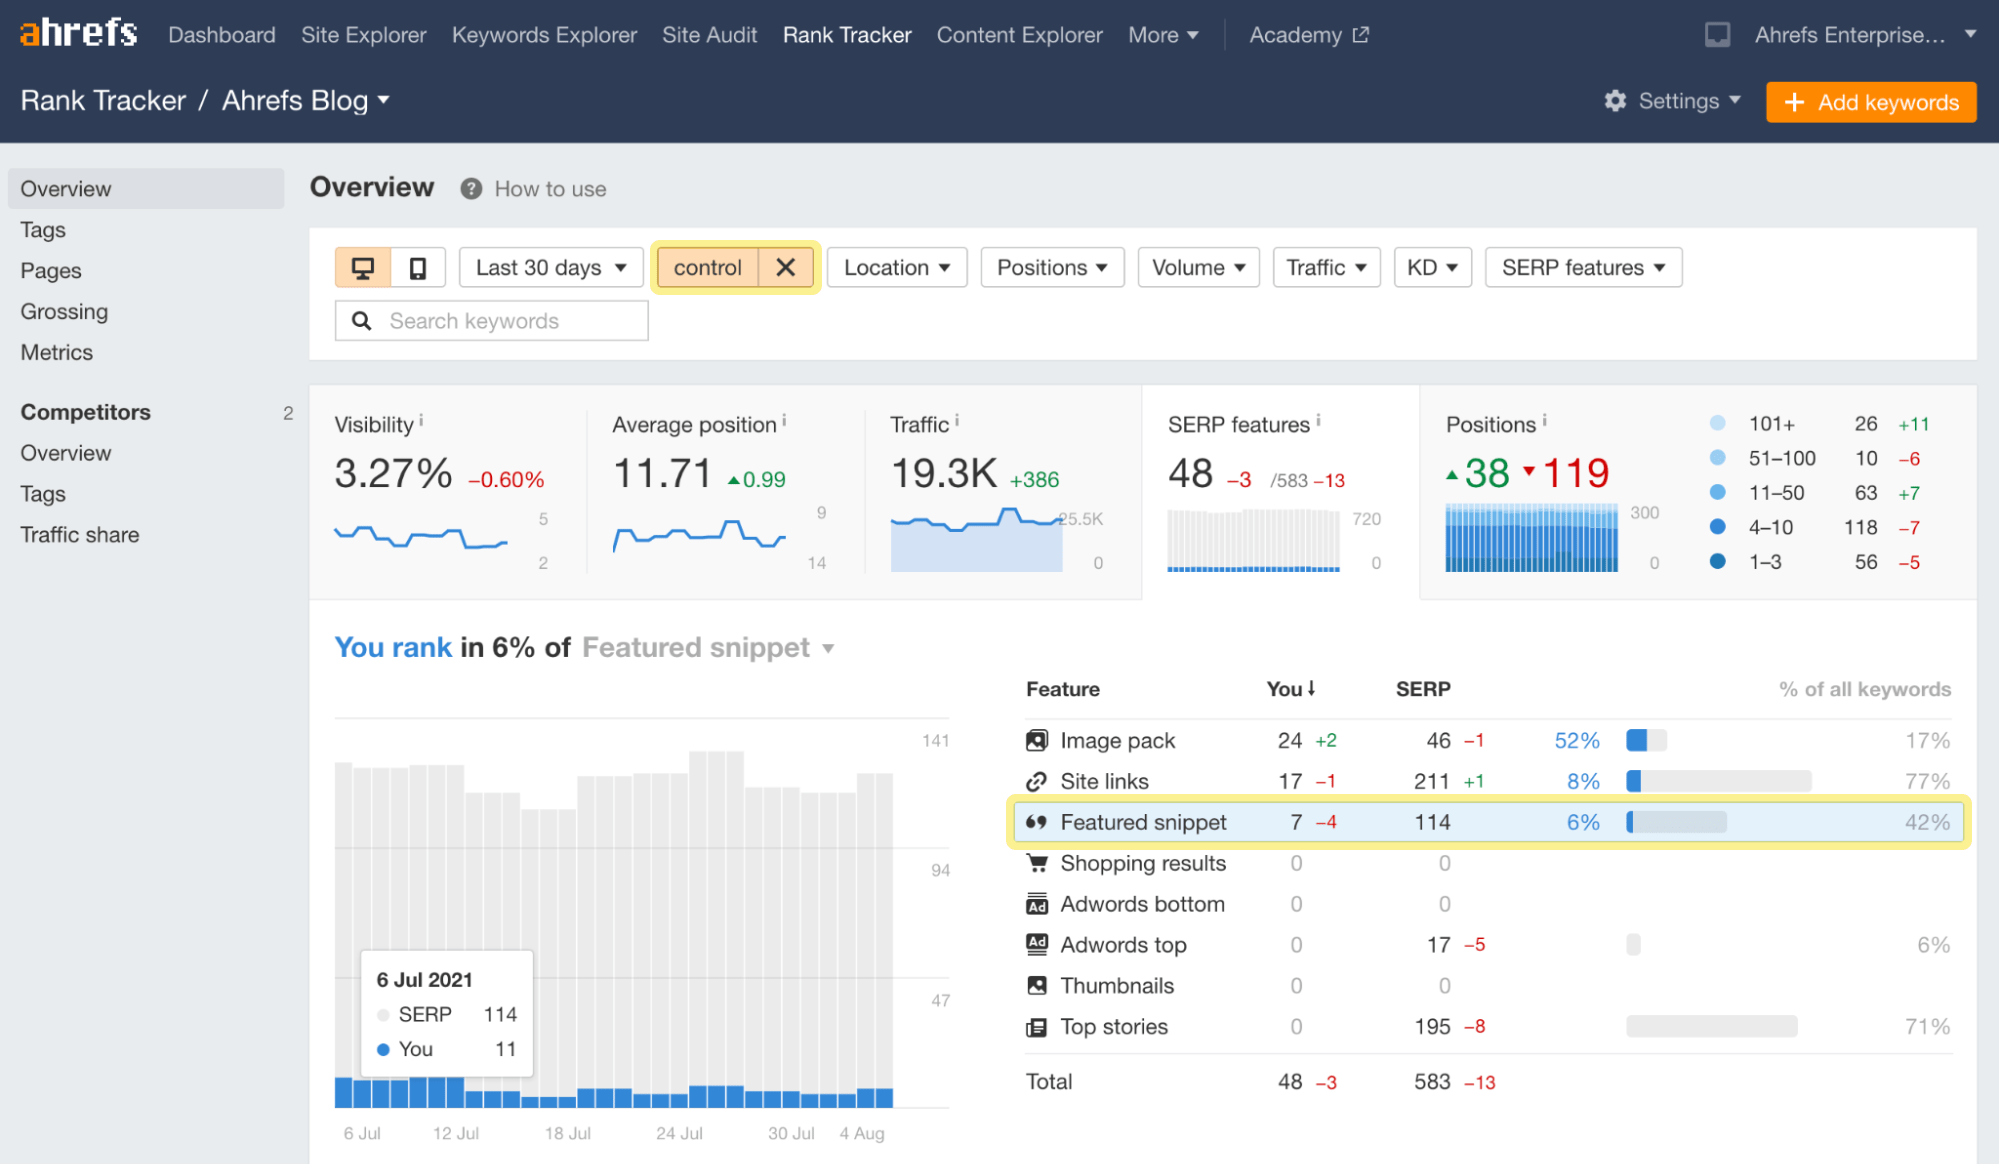
Task: Open the notifications monitor icon in header
Action: point(1717,35)
